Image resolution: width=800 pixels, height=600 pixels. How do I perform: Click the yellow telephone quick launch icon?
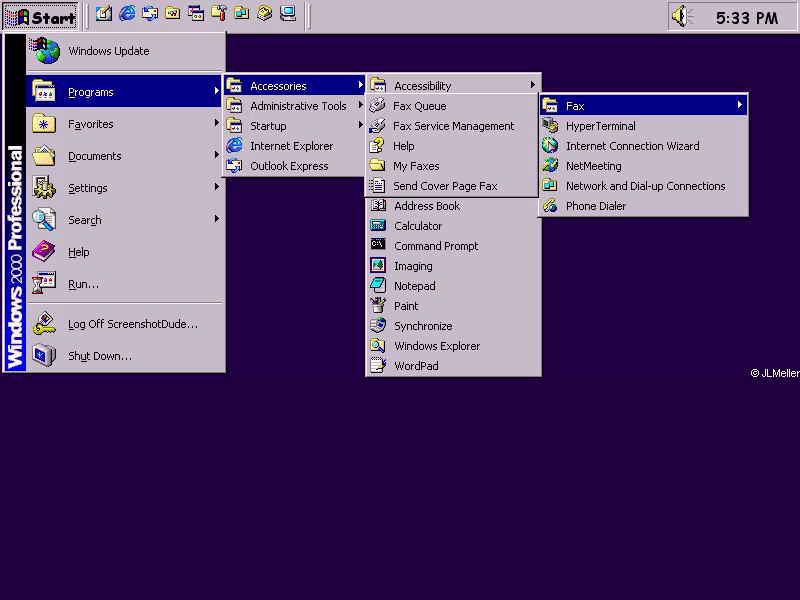coord(265,14)
